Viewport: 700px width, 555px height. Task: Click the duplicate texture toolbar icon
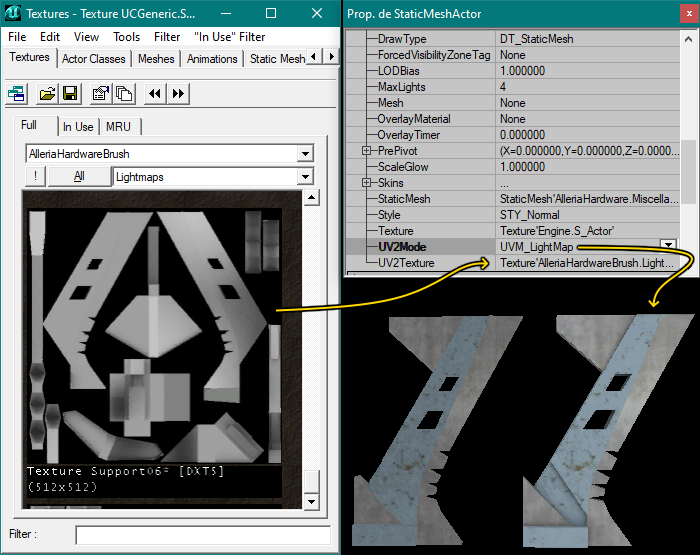124,93
